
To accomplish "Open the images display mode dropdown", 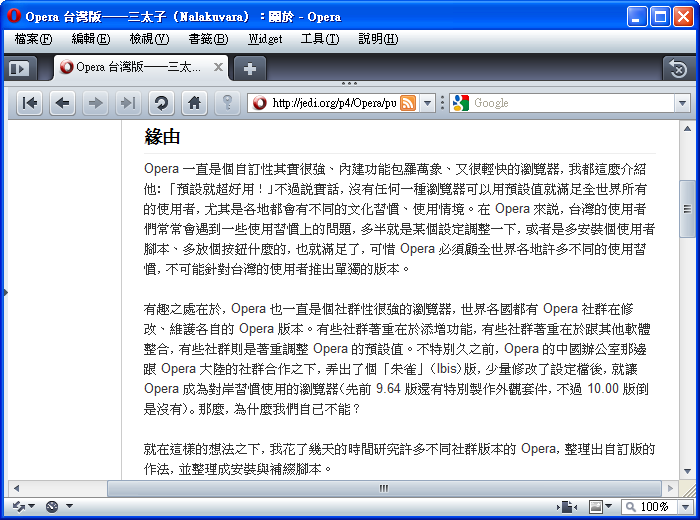I will 608,506.
